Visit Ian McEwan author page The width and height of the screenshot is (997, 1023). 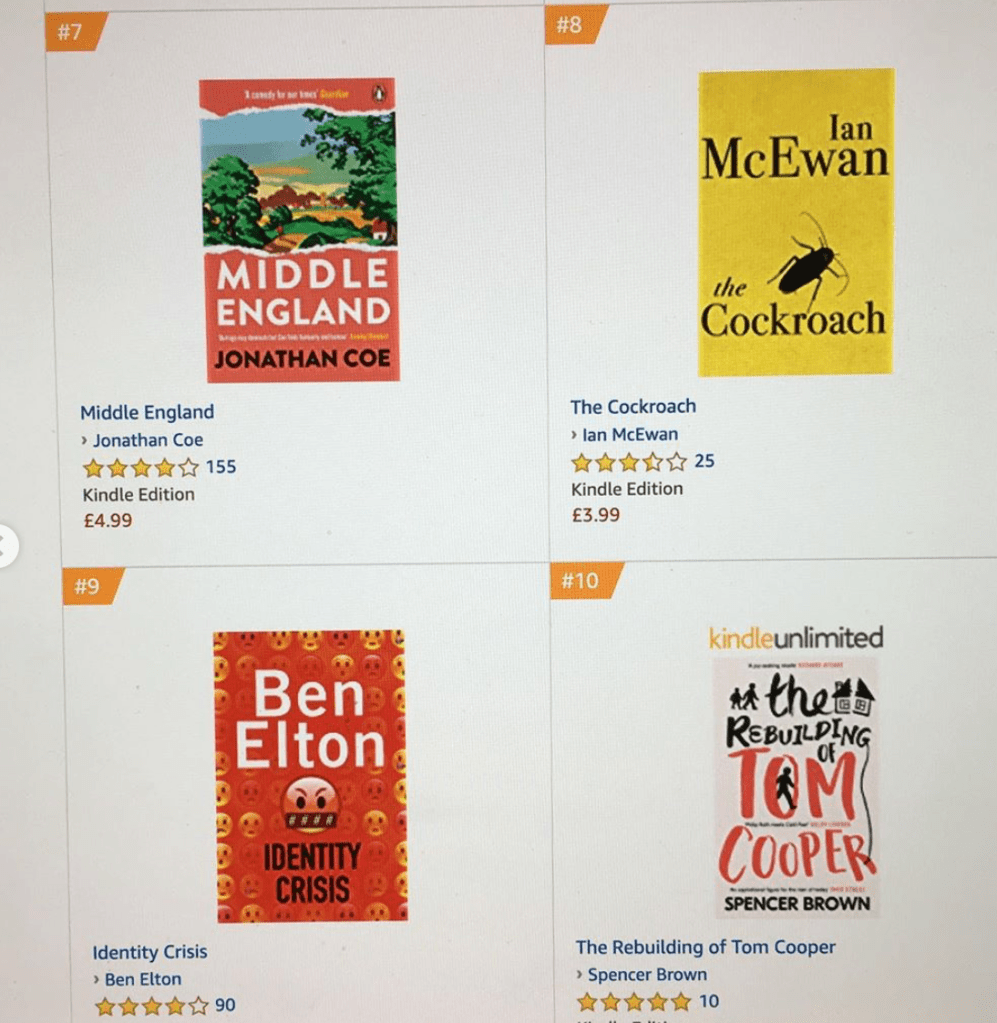630,435
